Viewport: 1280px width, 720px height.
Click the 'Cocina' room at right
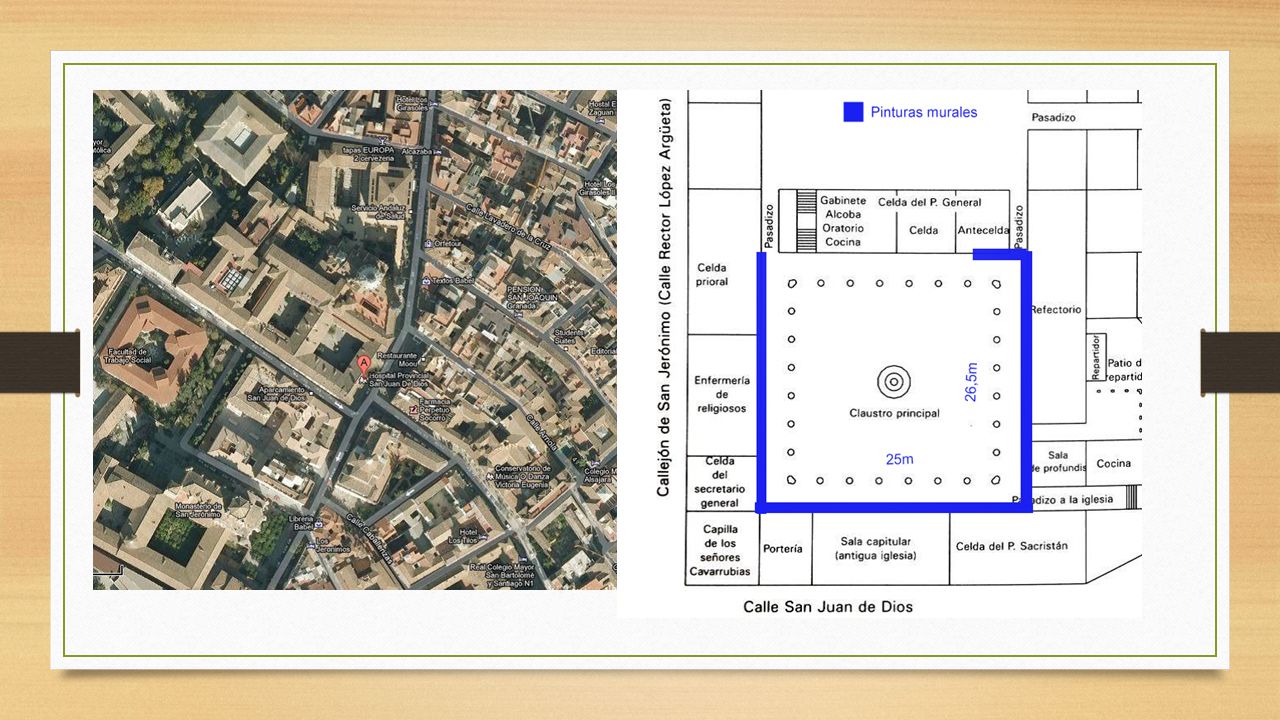click(1113, 463)
